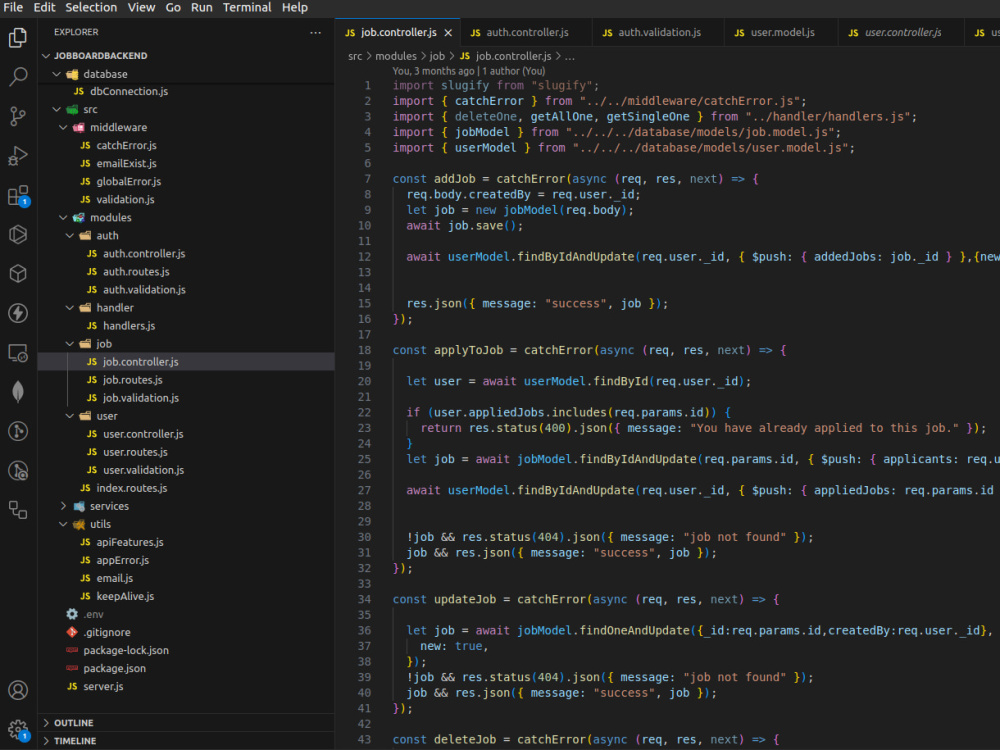Open the Manage gear icon
The height and width of the screenshot is (750, 1000).
point(18,729)
